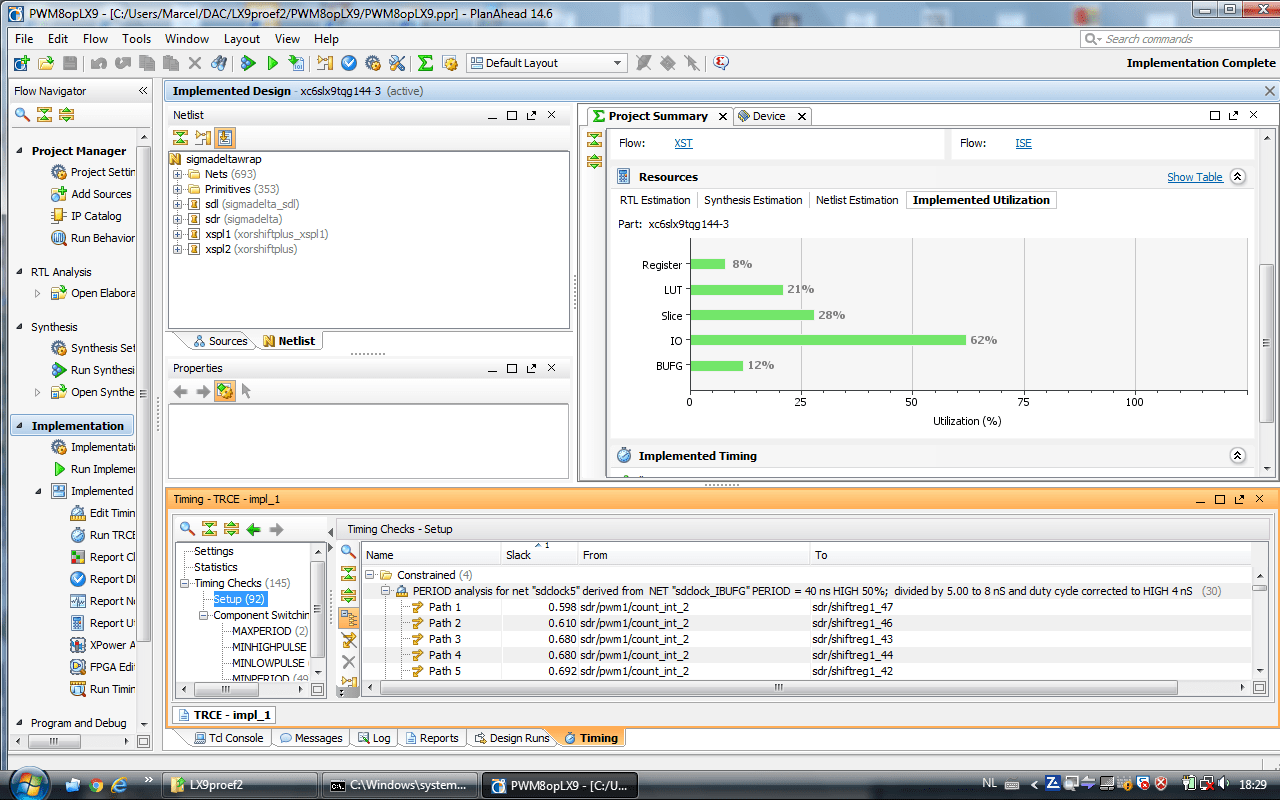Switch to the Sources tab

coord(220,341)
